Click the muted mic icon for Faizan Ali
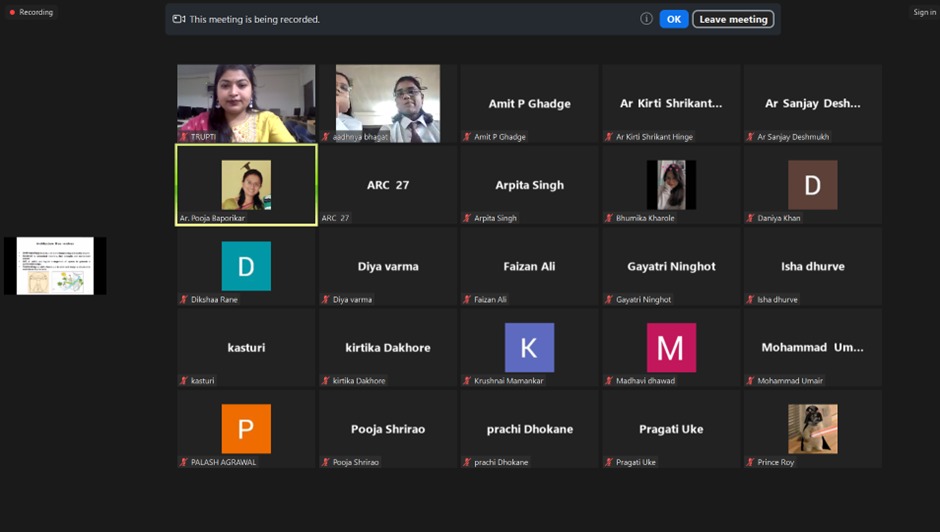Viewport: 940px width, 532px height. click(x=467, y=299)
